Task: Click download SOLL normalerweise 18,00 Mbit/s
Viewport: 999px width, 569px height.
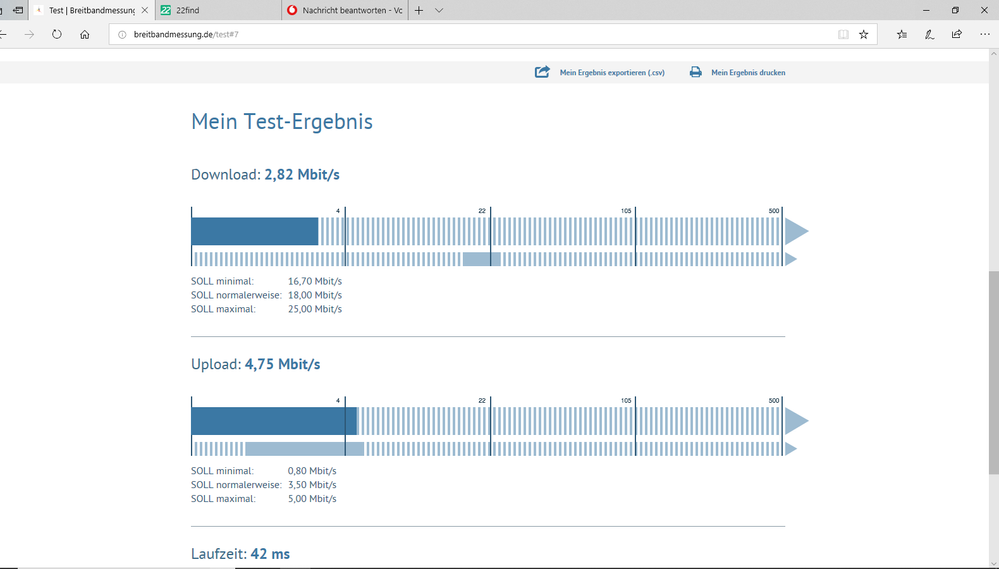Action: pyautogui.click(x=266, y=295)
